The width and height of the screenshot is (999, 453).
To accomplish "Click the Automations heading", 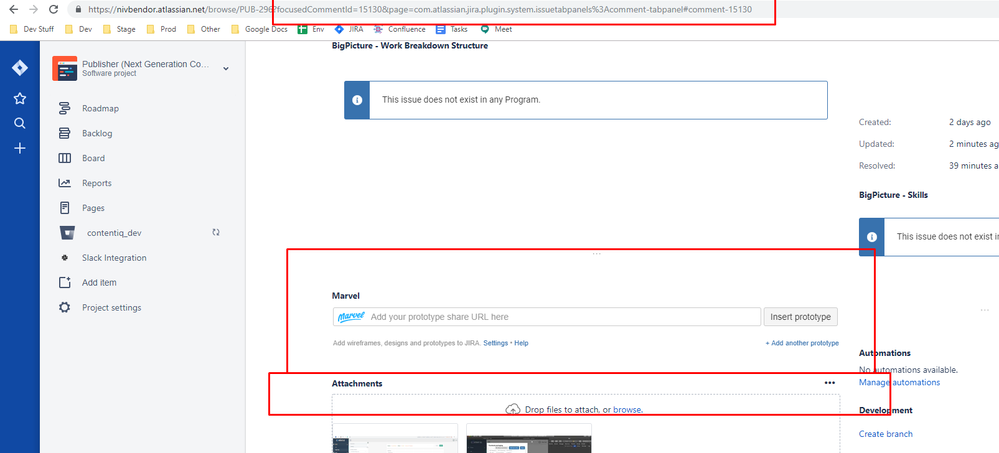I will tap(884, 353).
